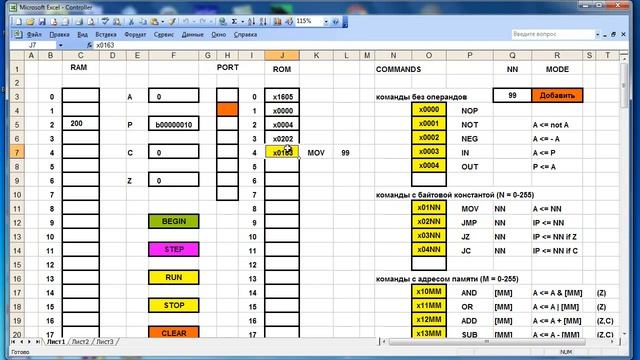Screen dimensions: 640x360
Task: Open Print Preview from the toolbar
Action: click(x=91, y=22)
